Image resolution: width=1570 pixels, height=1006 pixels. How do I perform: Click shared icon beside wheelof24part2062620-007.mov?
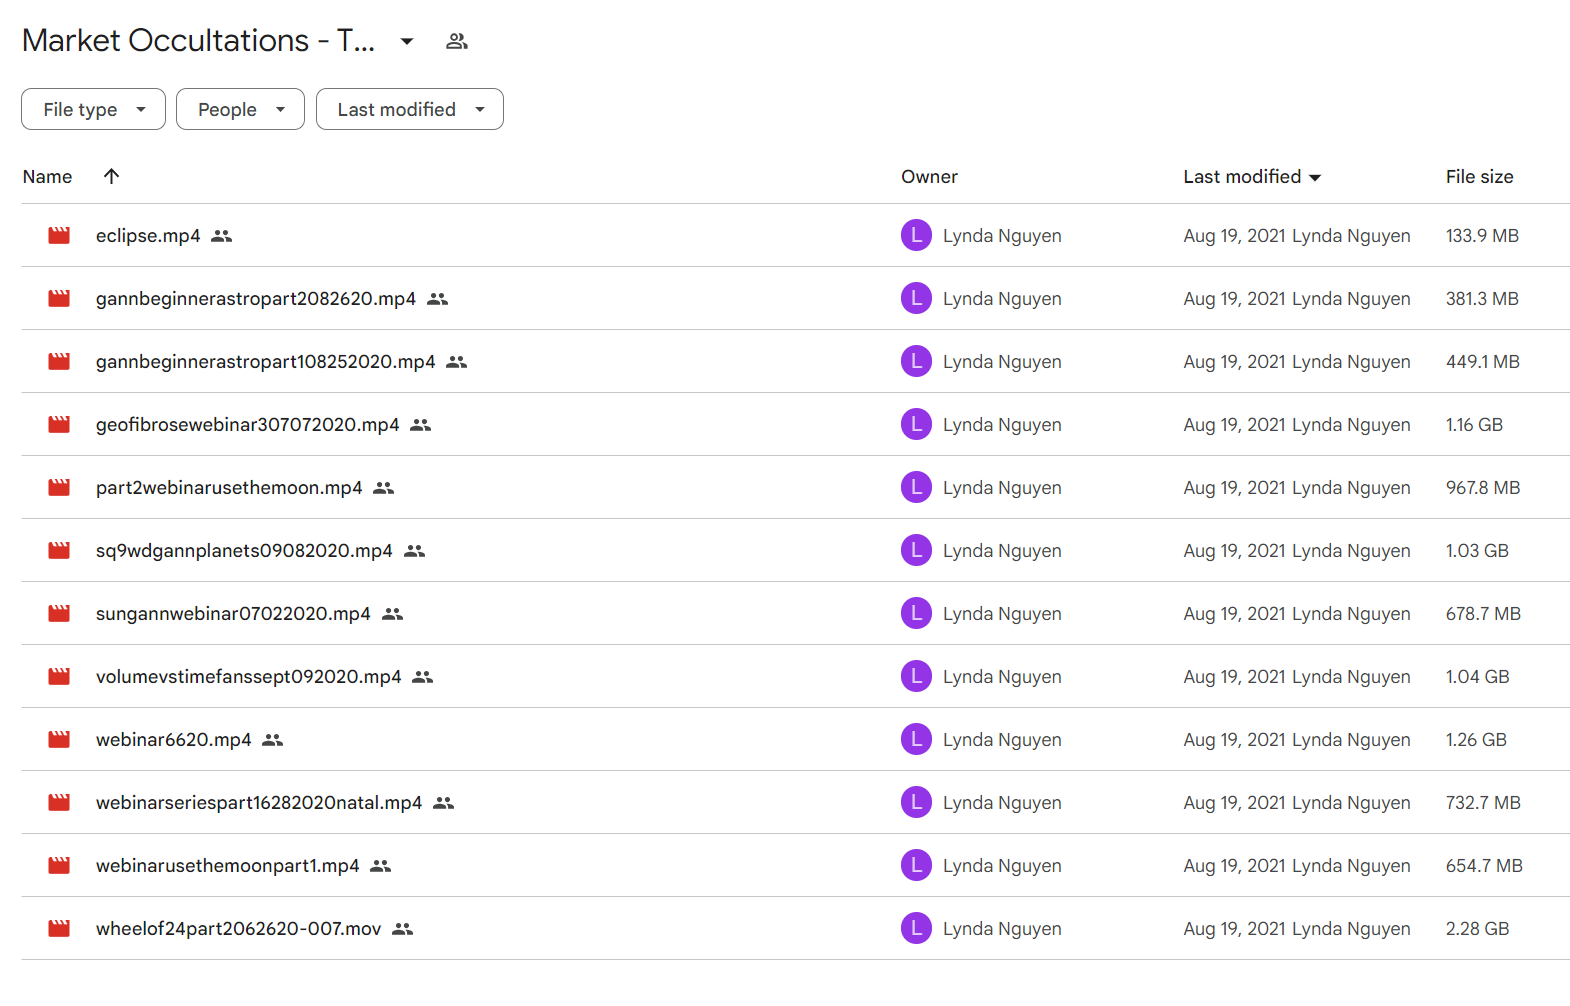[403, 929]
